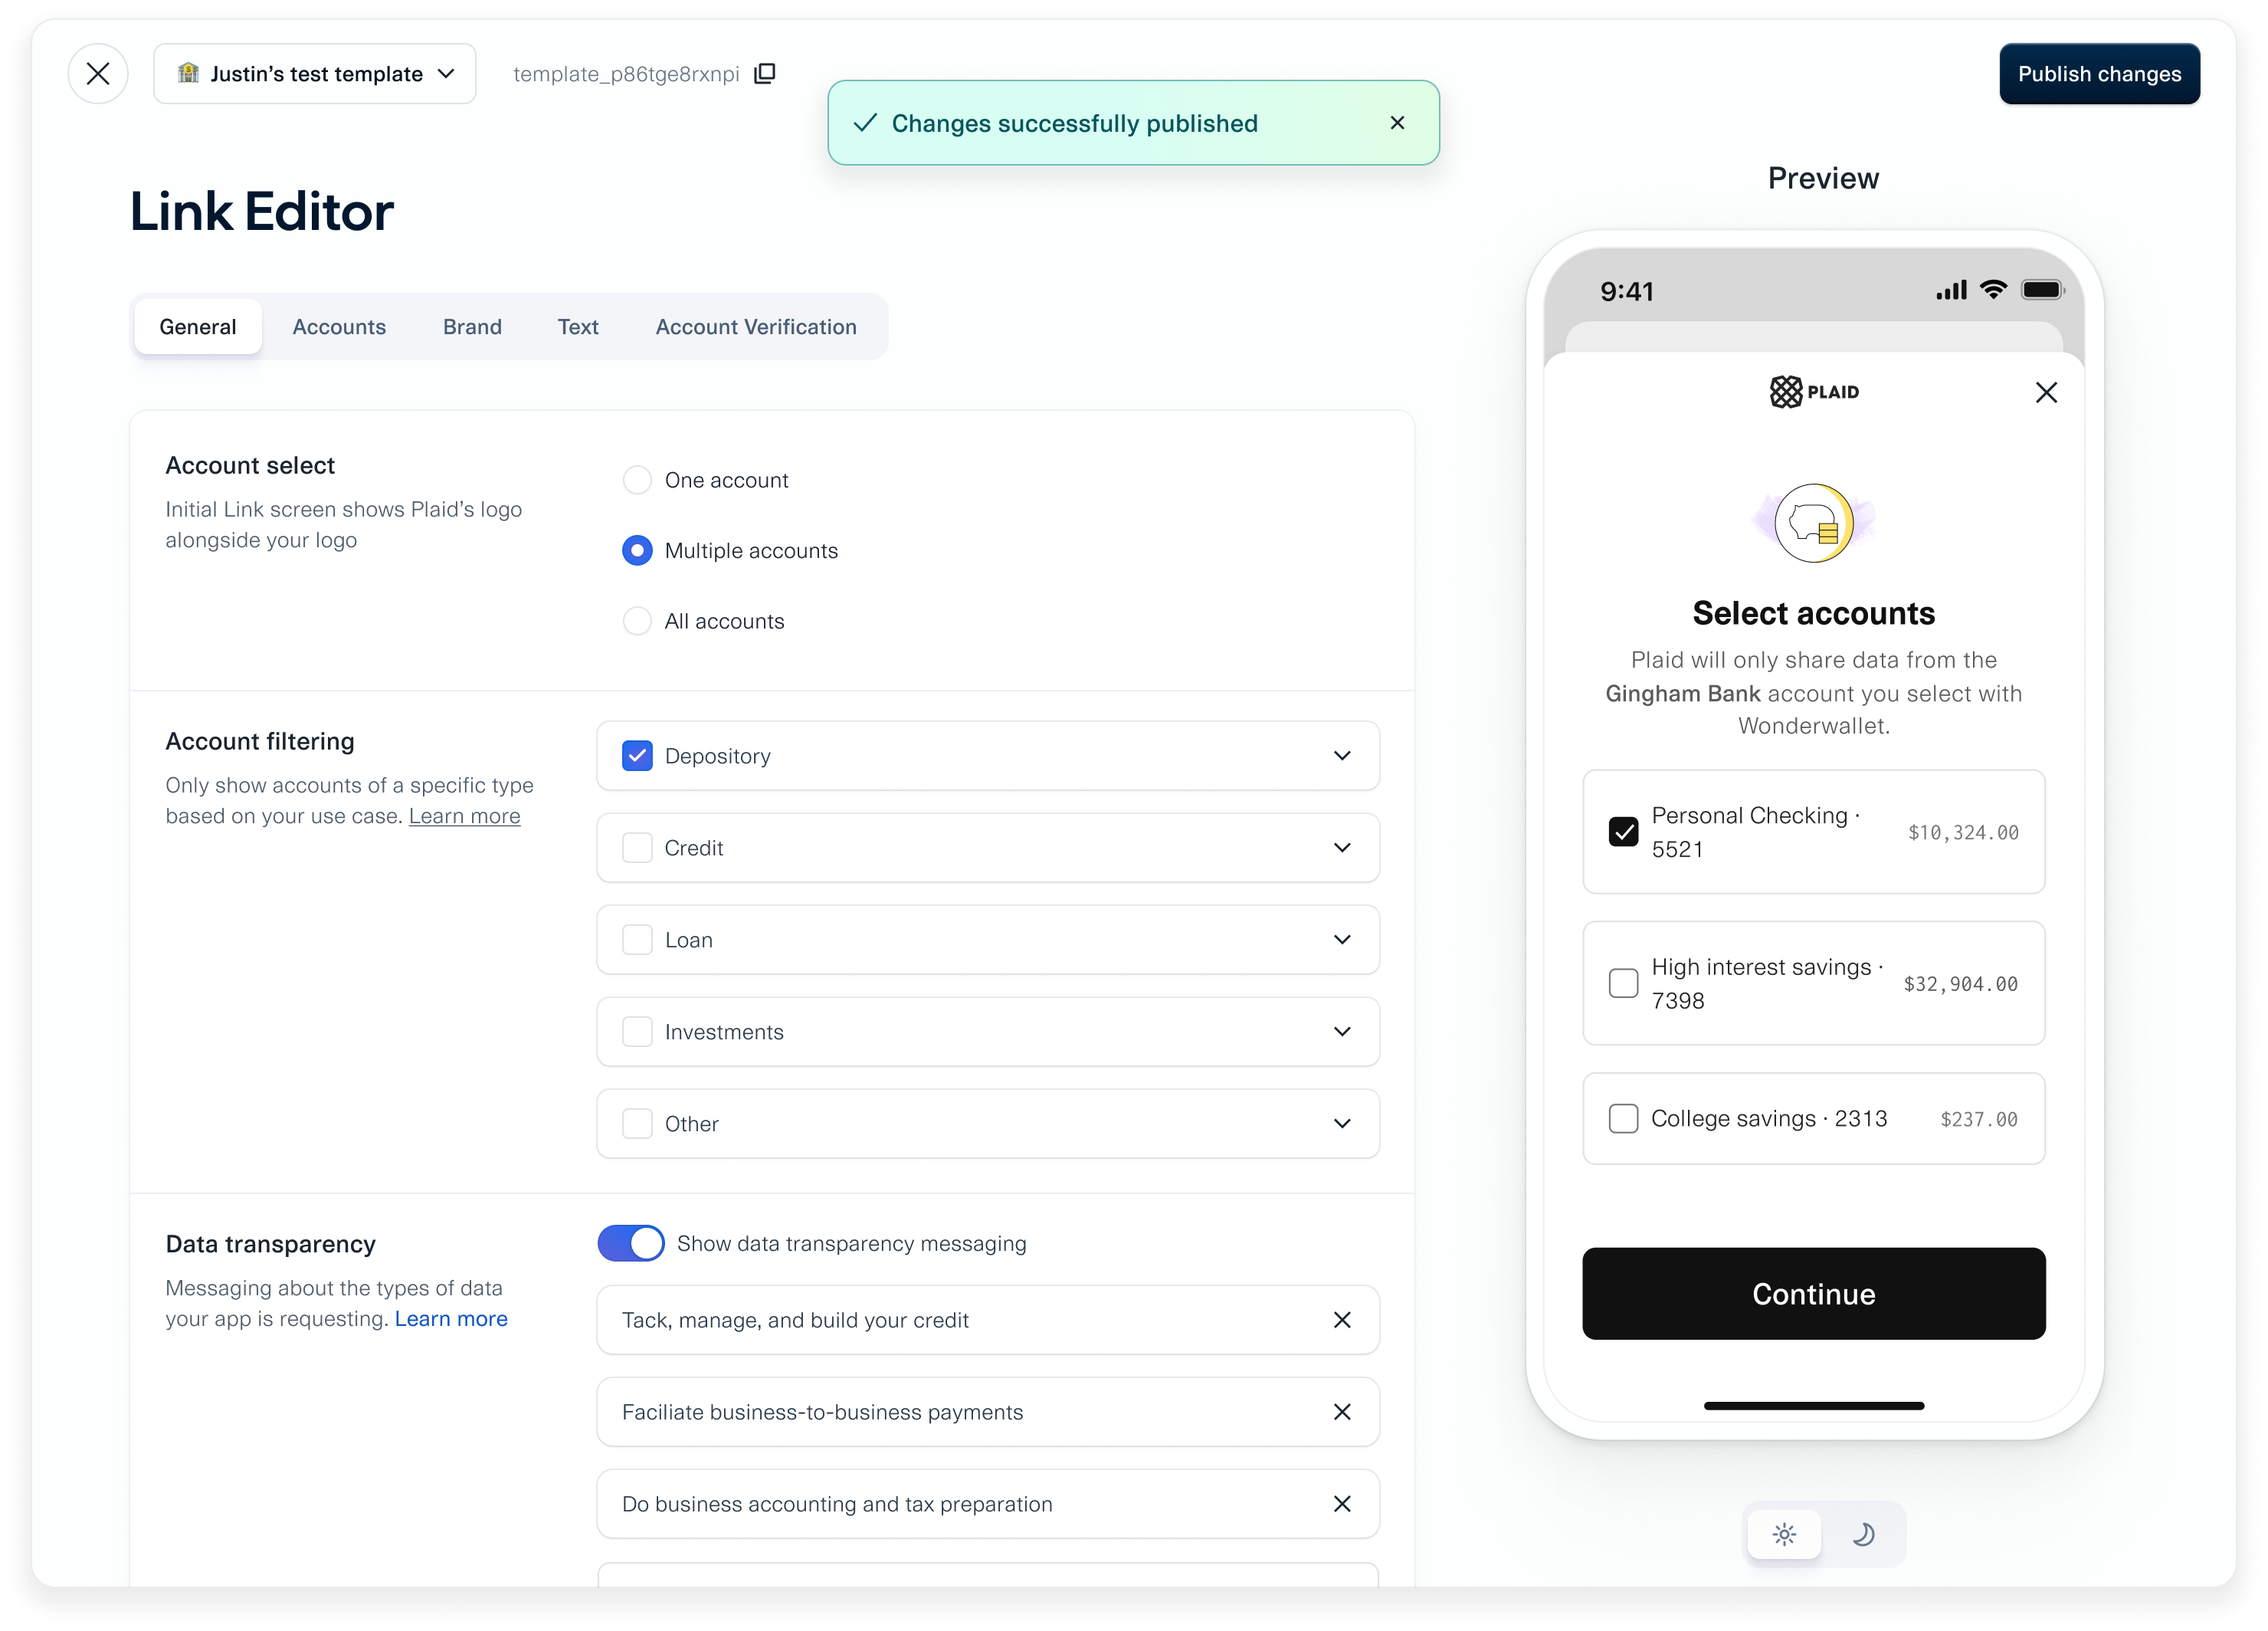Screen dimensions: 2268x1631
Task: Dismiss the Changes successfully published notification
Action: pyautogui.click(x=1397, y=122)
